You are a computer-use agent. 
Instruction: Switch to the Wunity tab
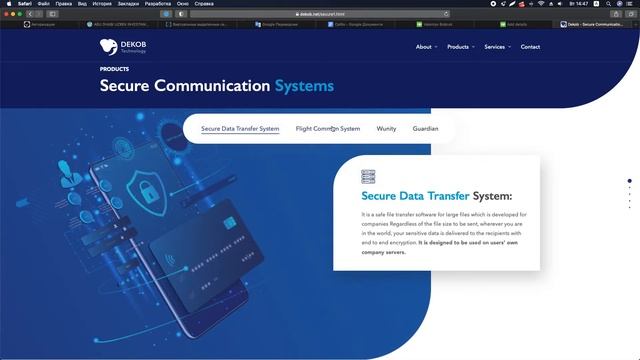pos(386,129)
